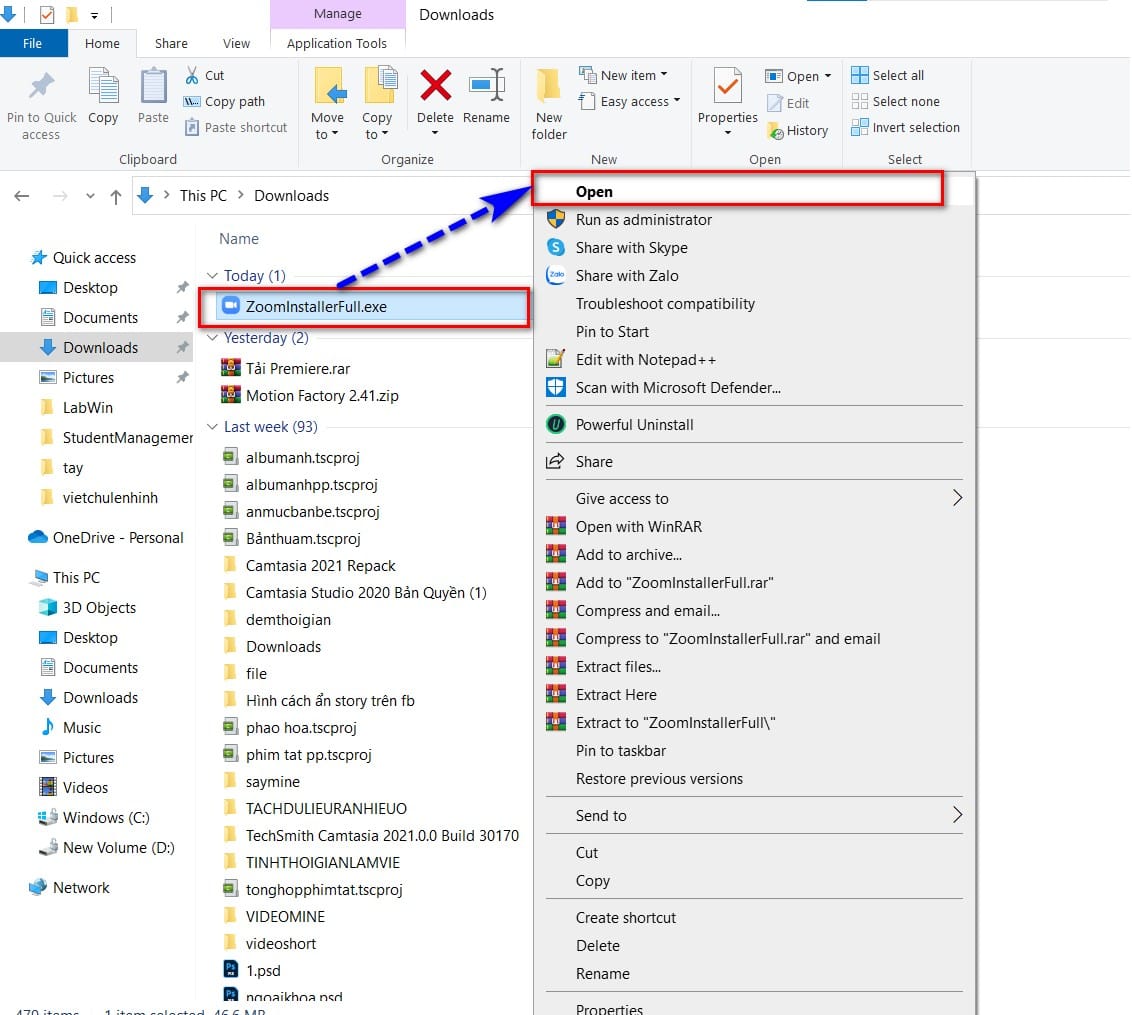Click Powerful Uninstall entry
1132x1015 pixels.
click(754, 424)
